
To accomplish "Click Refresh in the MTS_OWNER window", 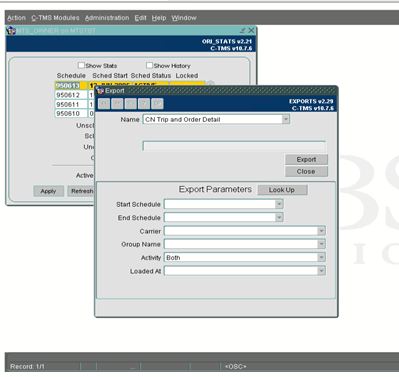I will 81,191.
